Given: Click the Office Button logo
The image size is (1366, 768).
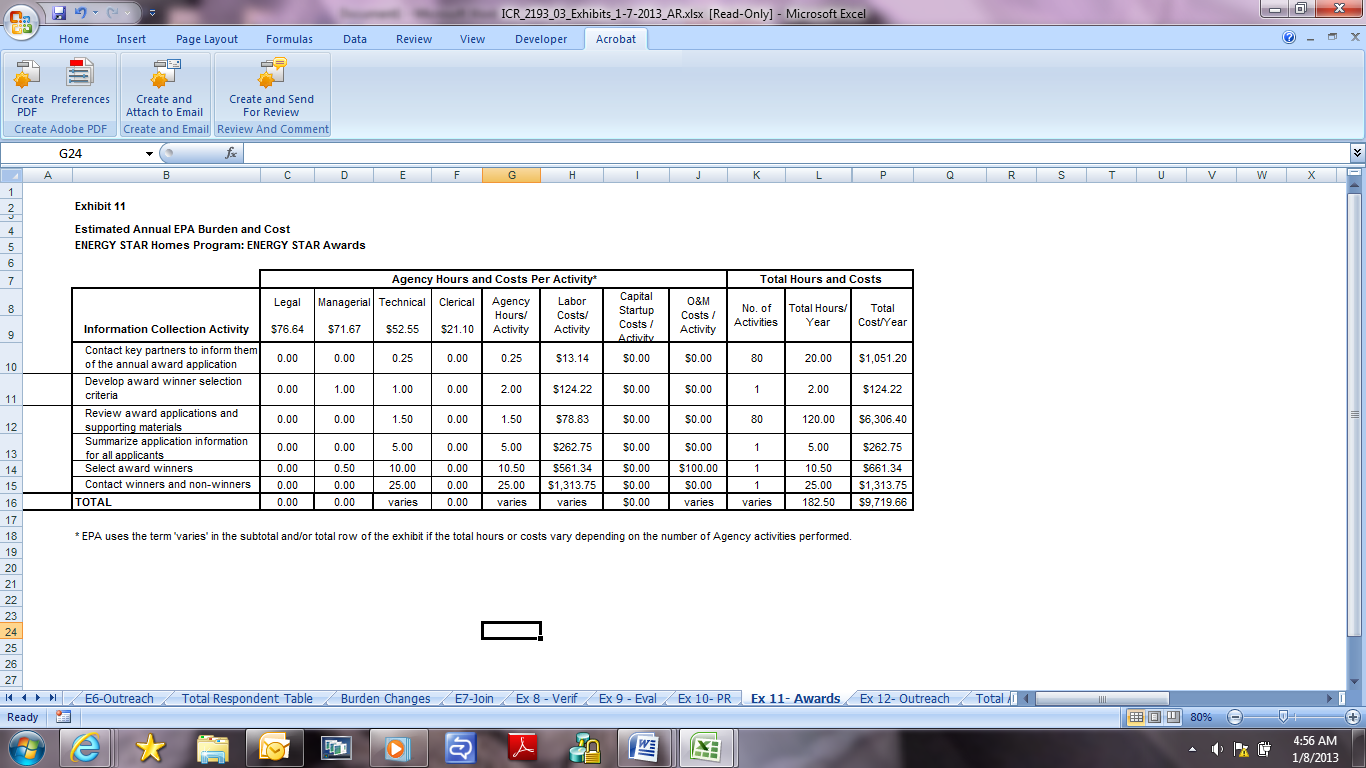Looking at the screenshot, I should (x=22, y=18).
